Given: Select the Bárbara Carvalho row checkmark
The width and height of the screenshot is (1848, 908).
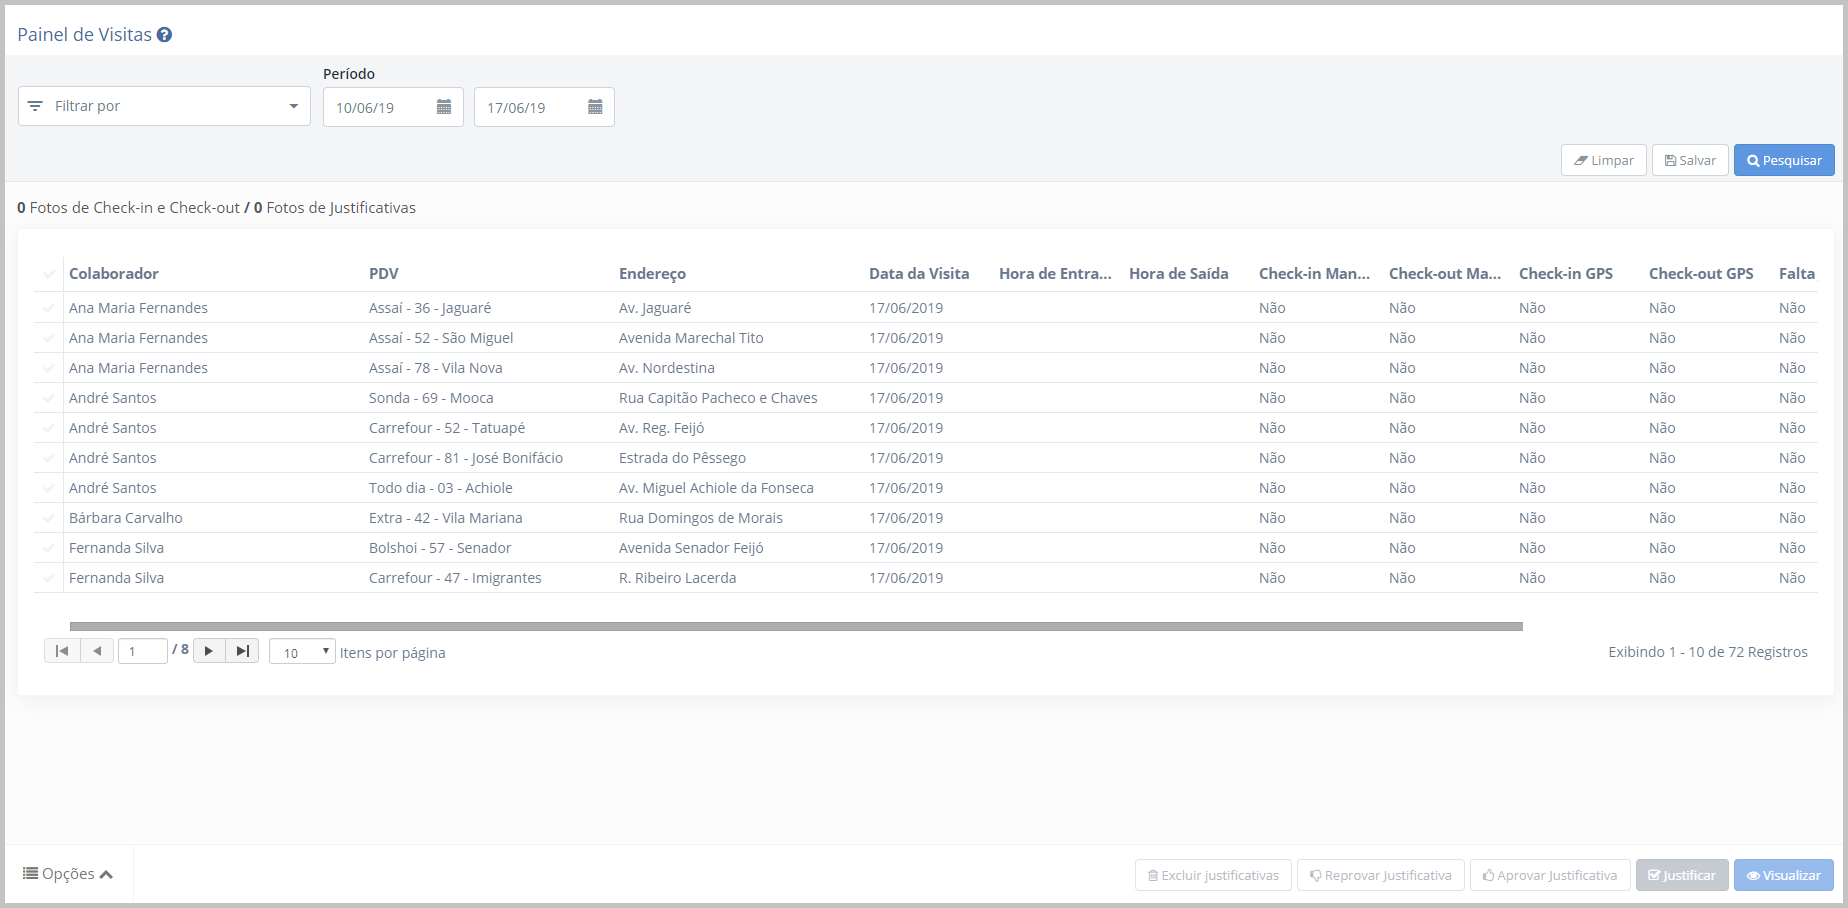Looking at the screenshot, I should coord(49,518).
